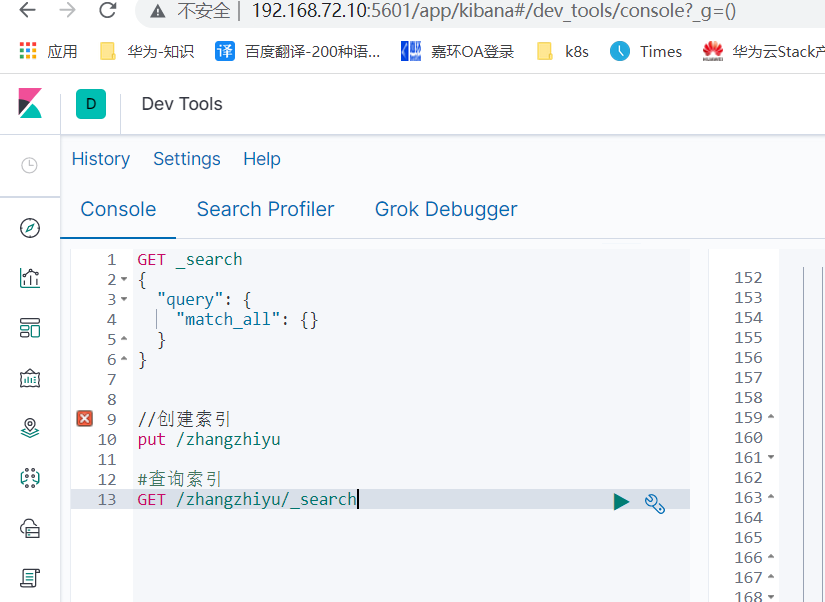
Task: Open History link
Action: click(100, 159)
